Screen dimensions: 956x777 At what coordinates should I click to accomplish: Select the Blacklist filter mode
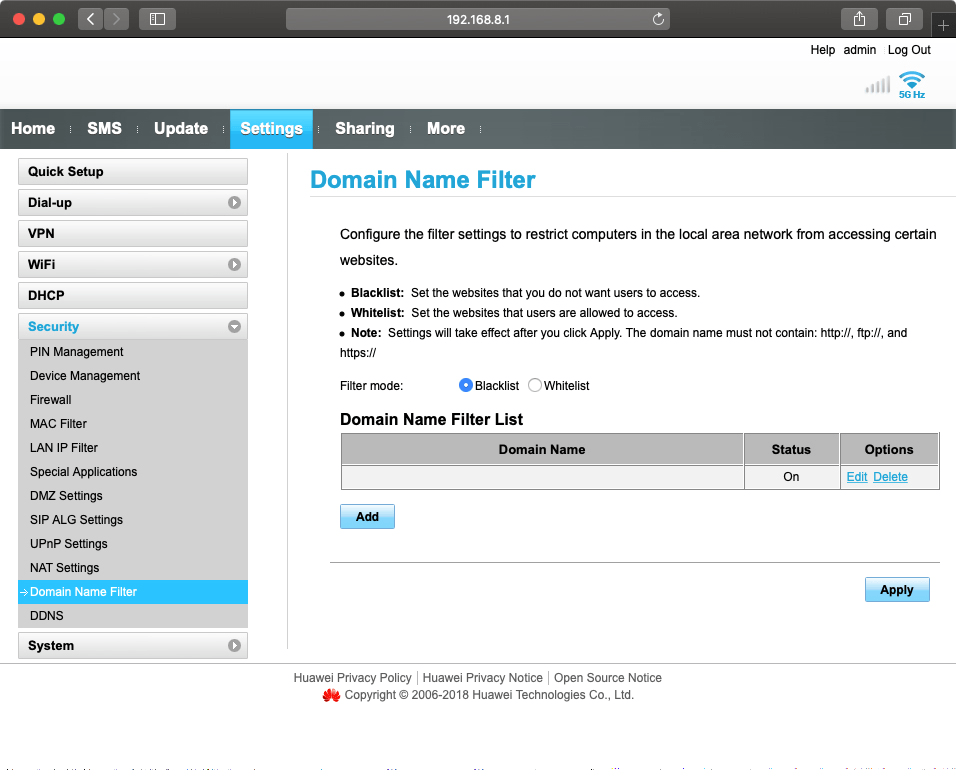click(466, 385)
